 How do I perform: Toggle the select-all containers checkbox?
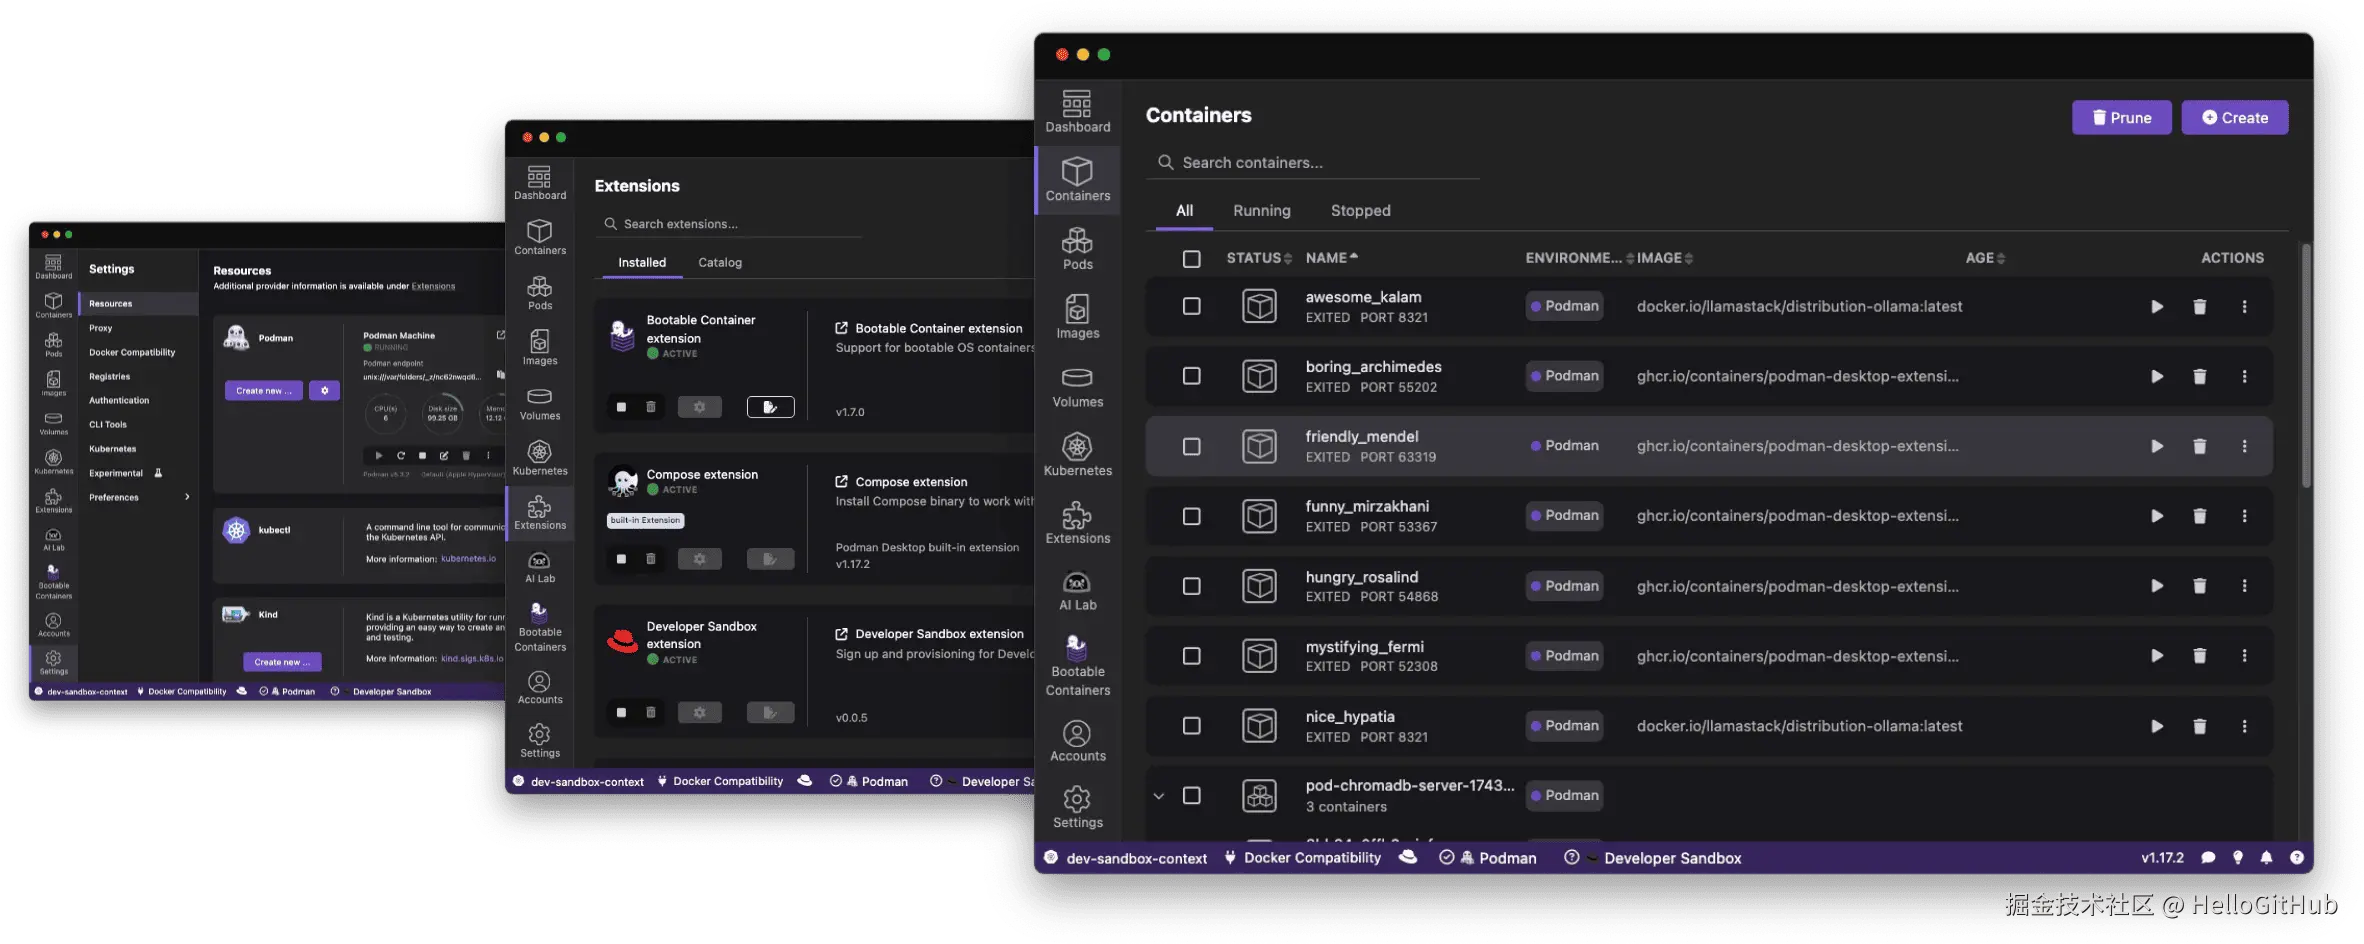pos(1191,259)
